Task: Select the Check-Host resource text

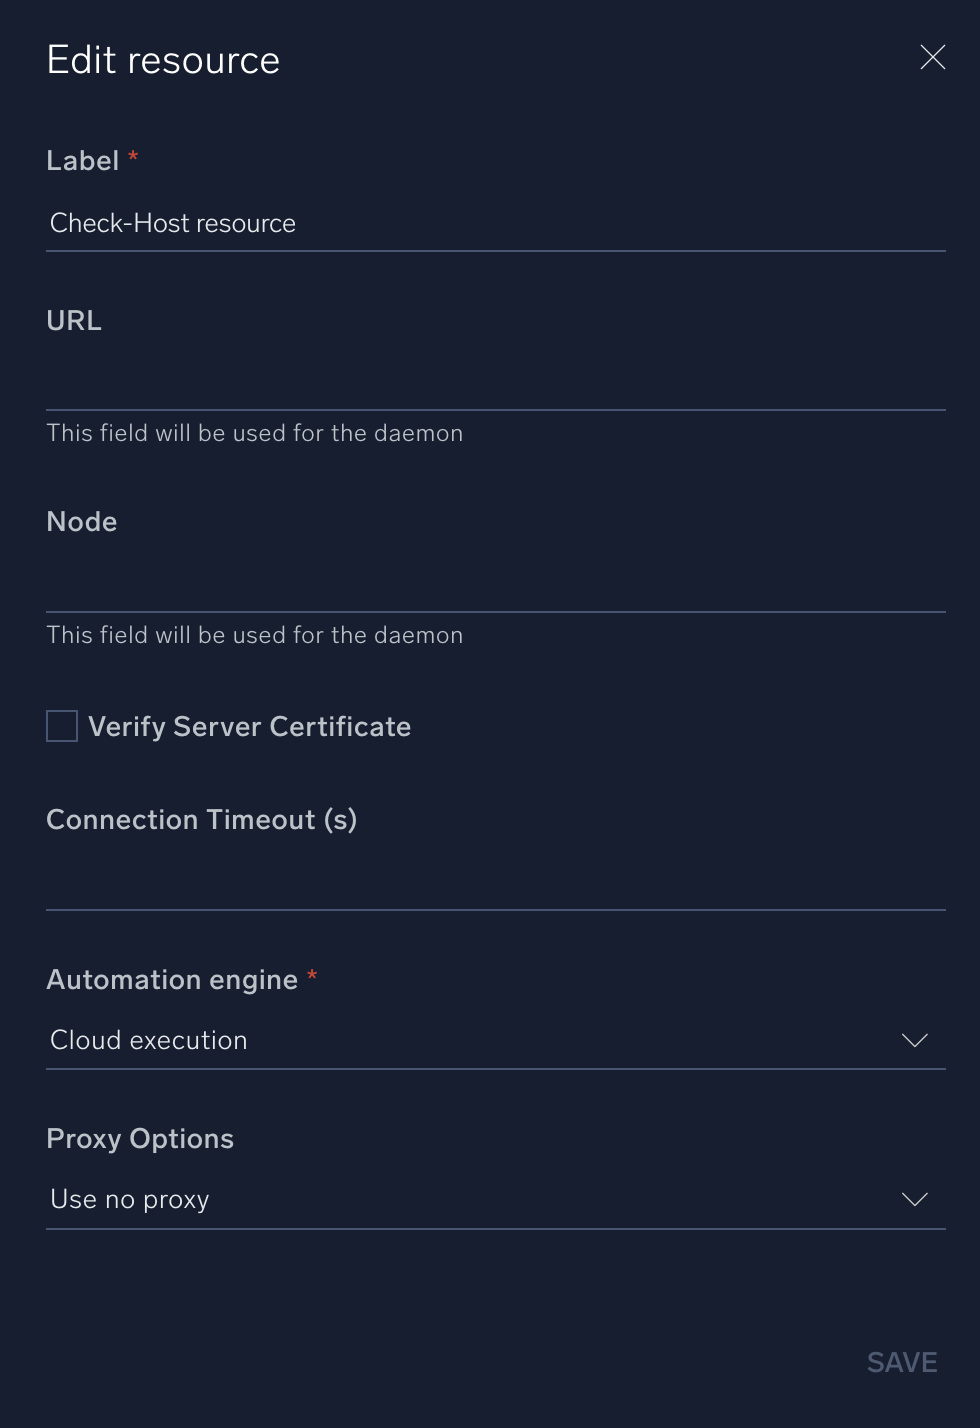Action: (172, 223)
